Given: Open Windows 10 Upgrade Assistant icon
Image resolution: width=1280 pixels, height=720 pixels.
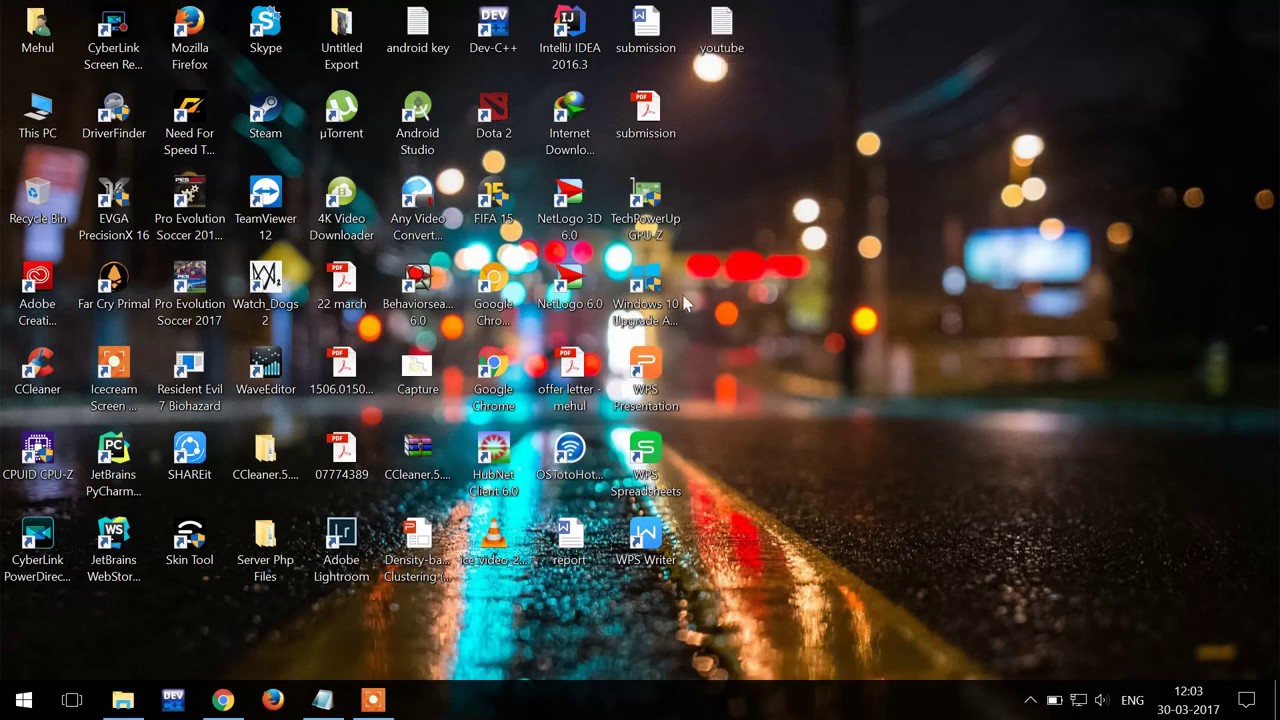Looking at the screenshot, I should point(645,294).
